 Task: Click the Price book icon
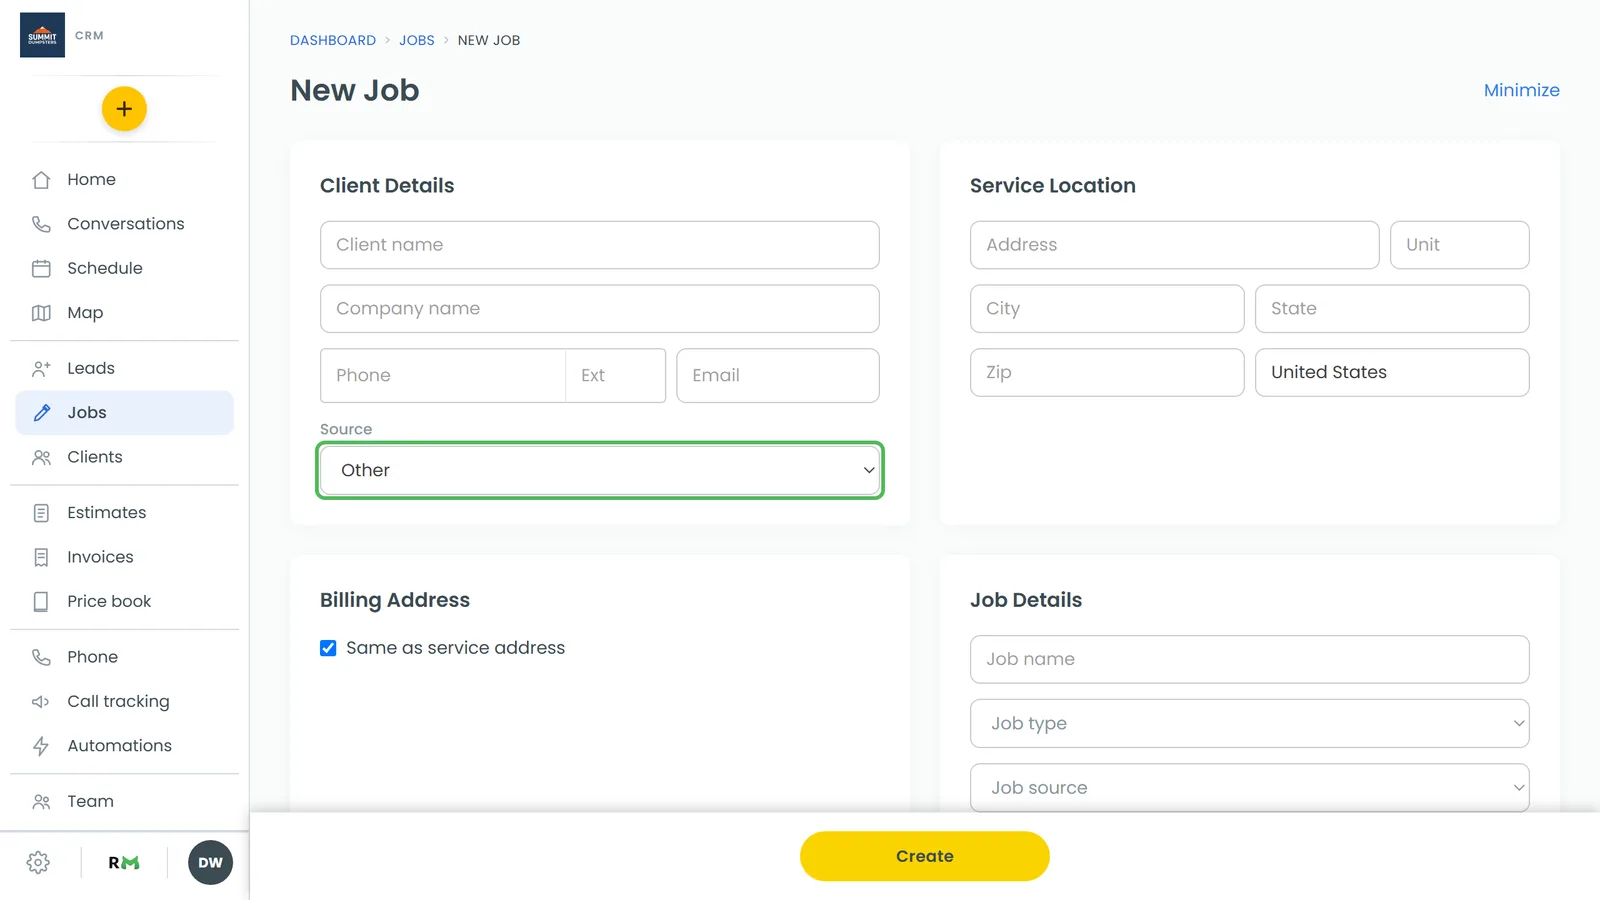pos(41,601)
